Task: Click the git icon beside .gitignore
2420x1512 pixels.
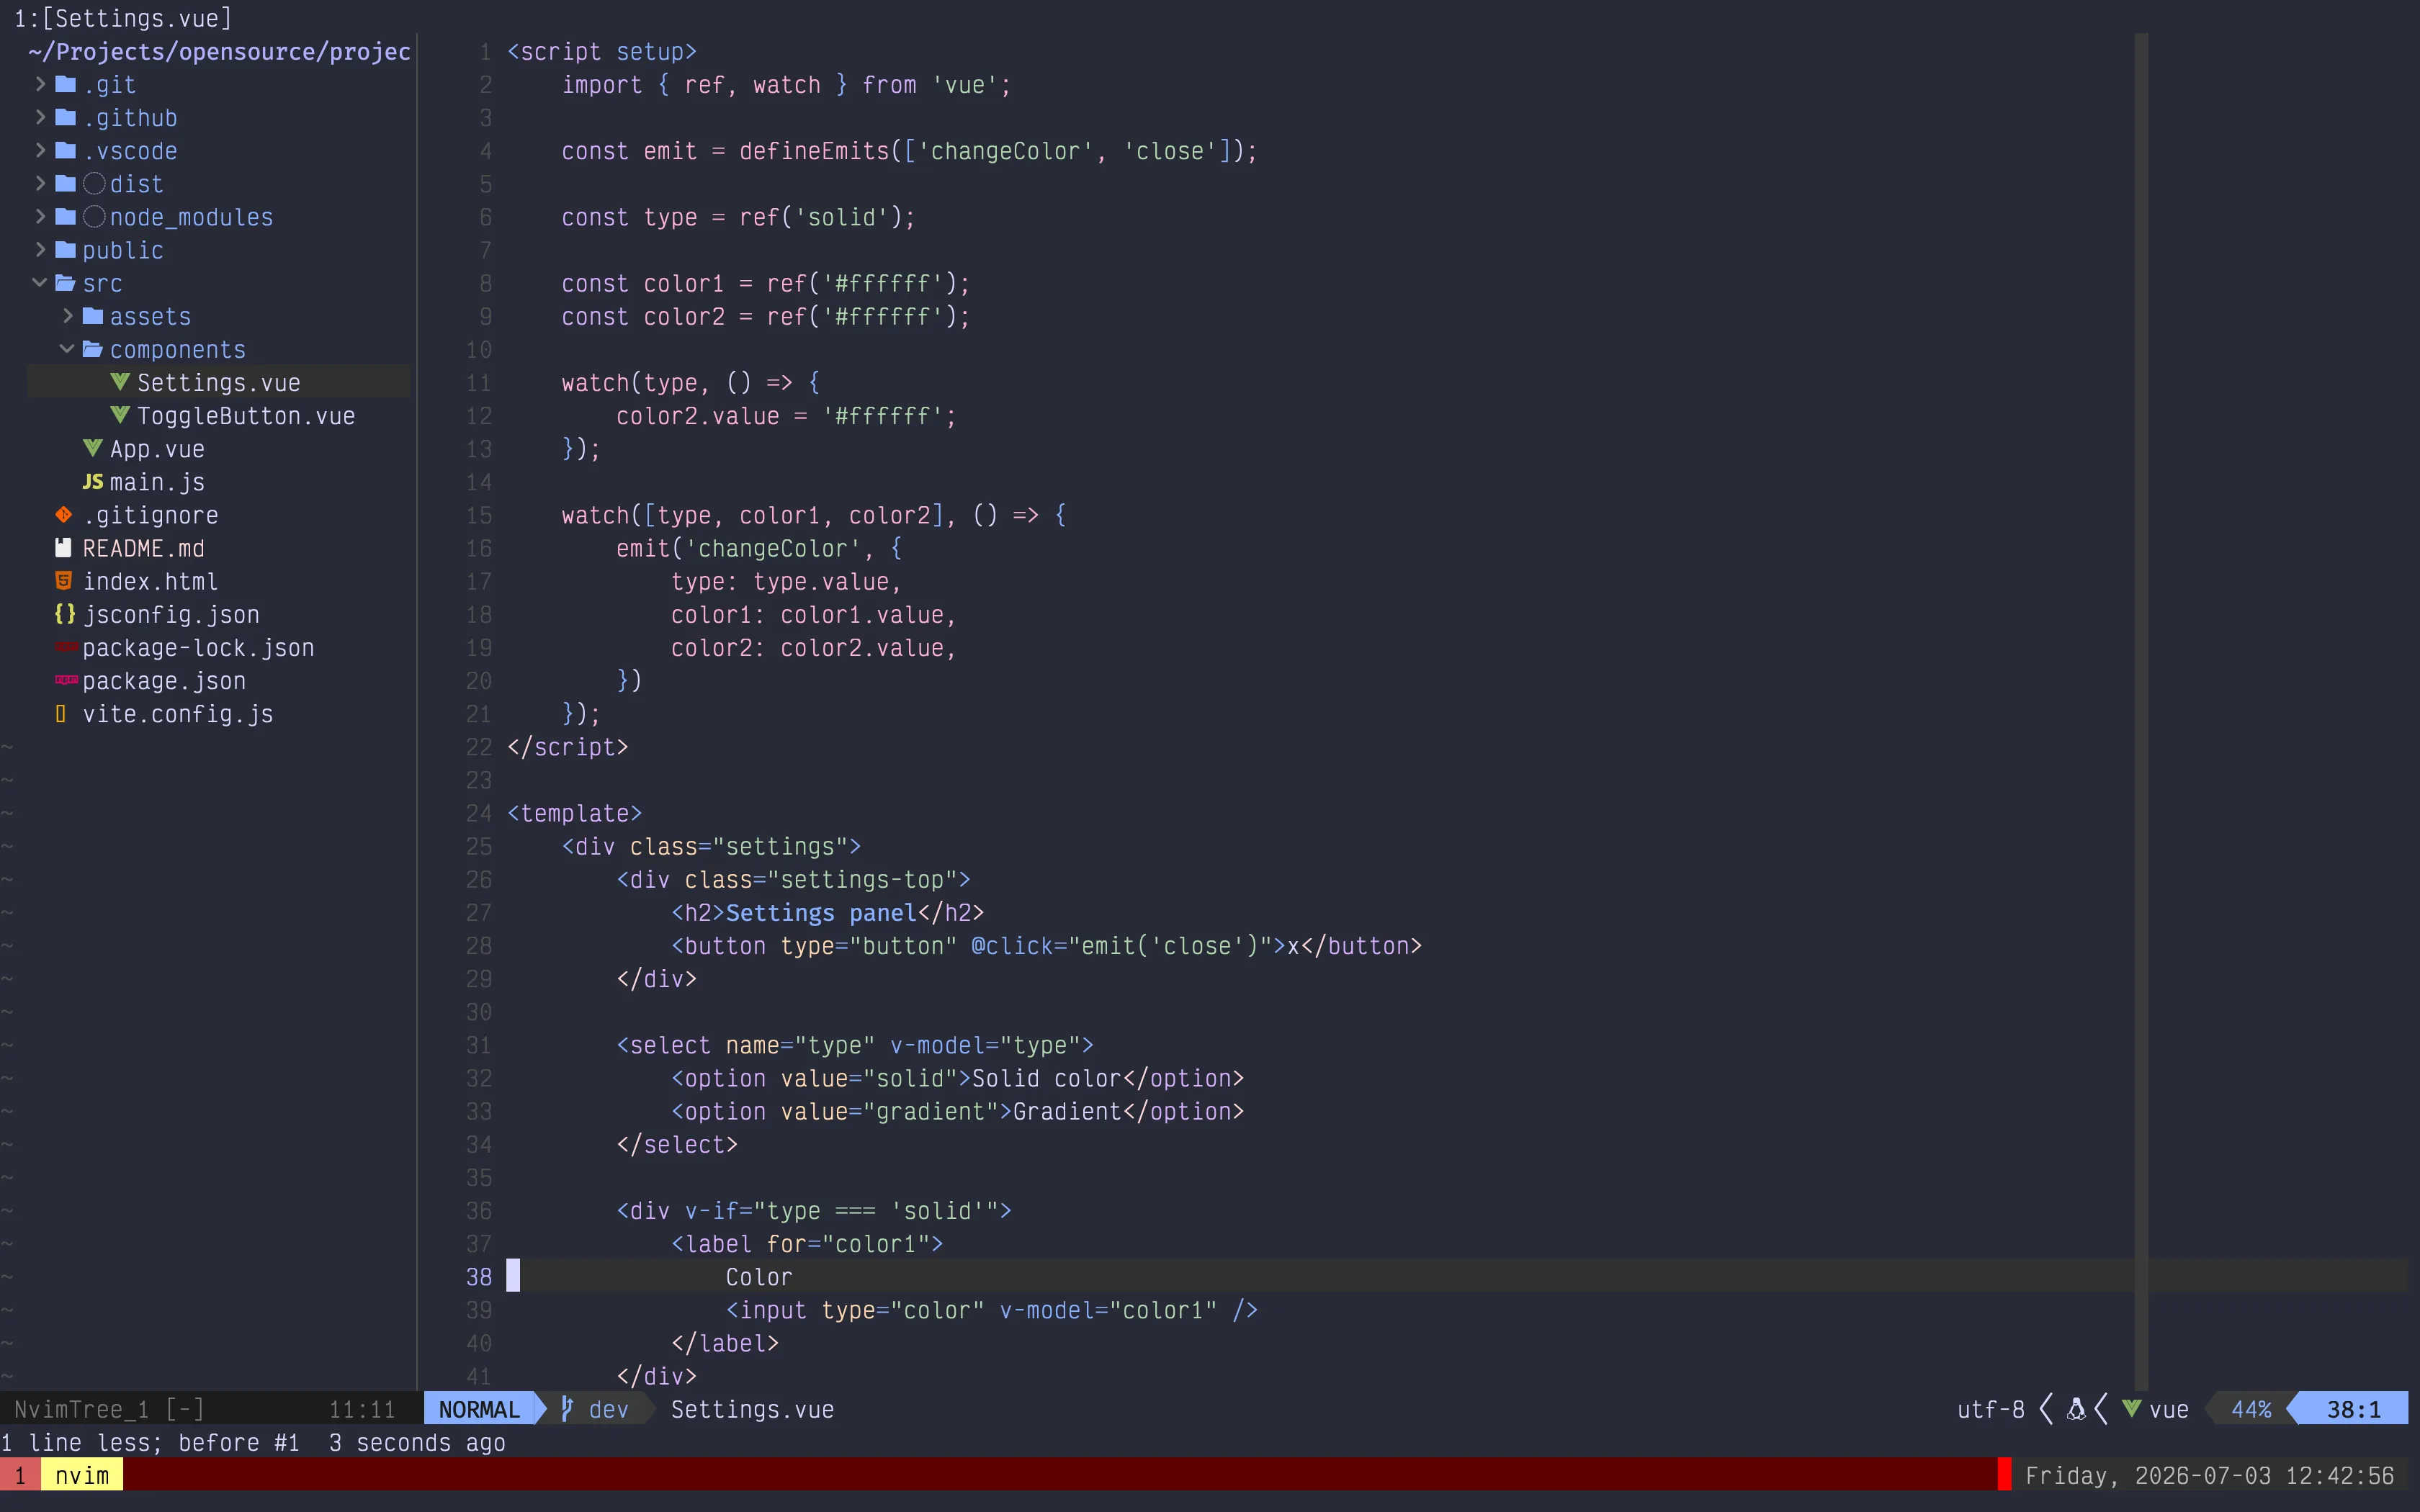Action: (64, 514)
